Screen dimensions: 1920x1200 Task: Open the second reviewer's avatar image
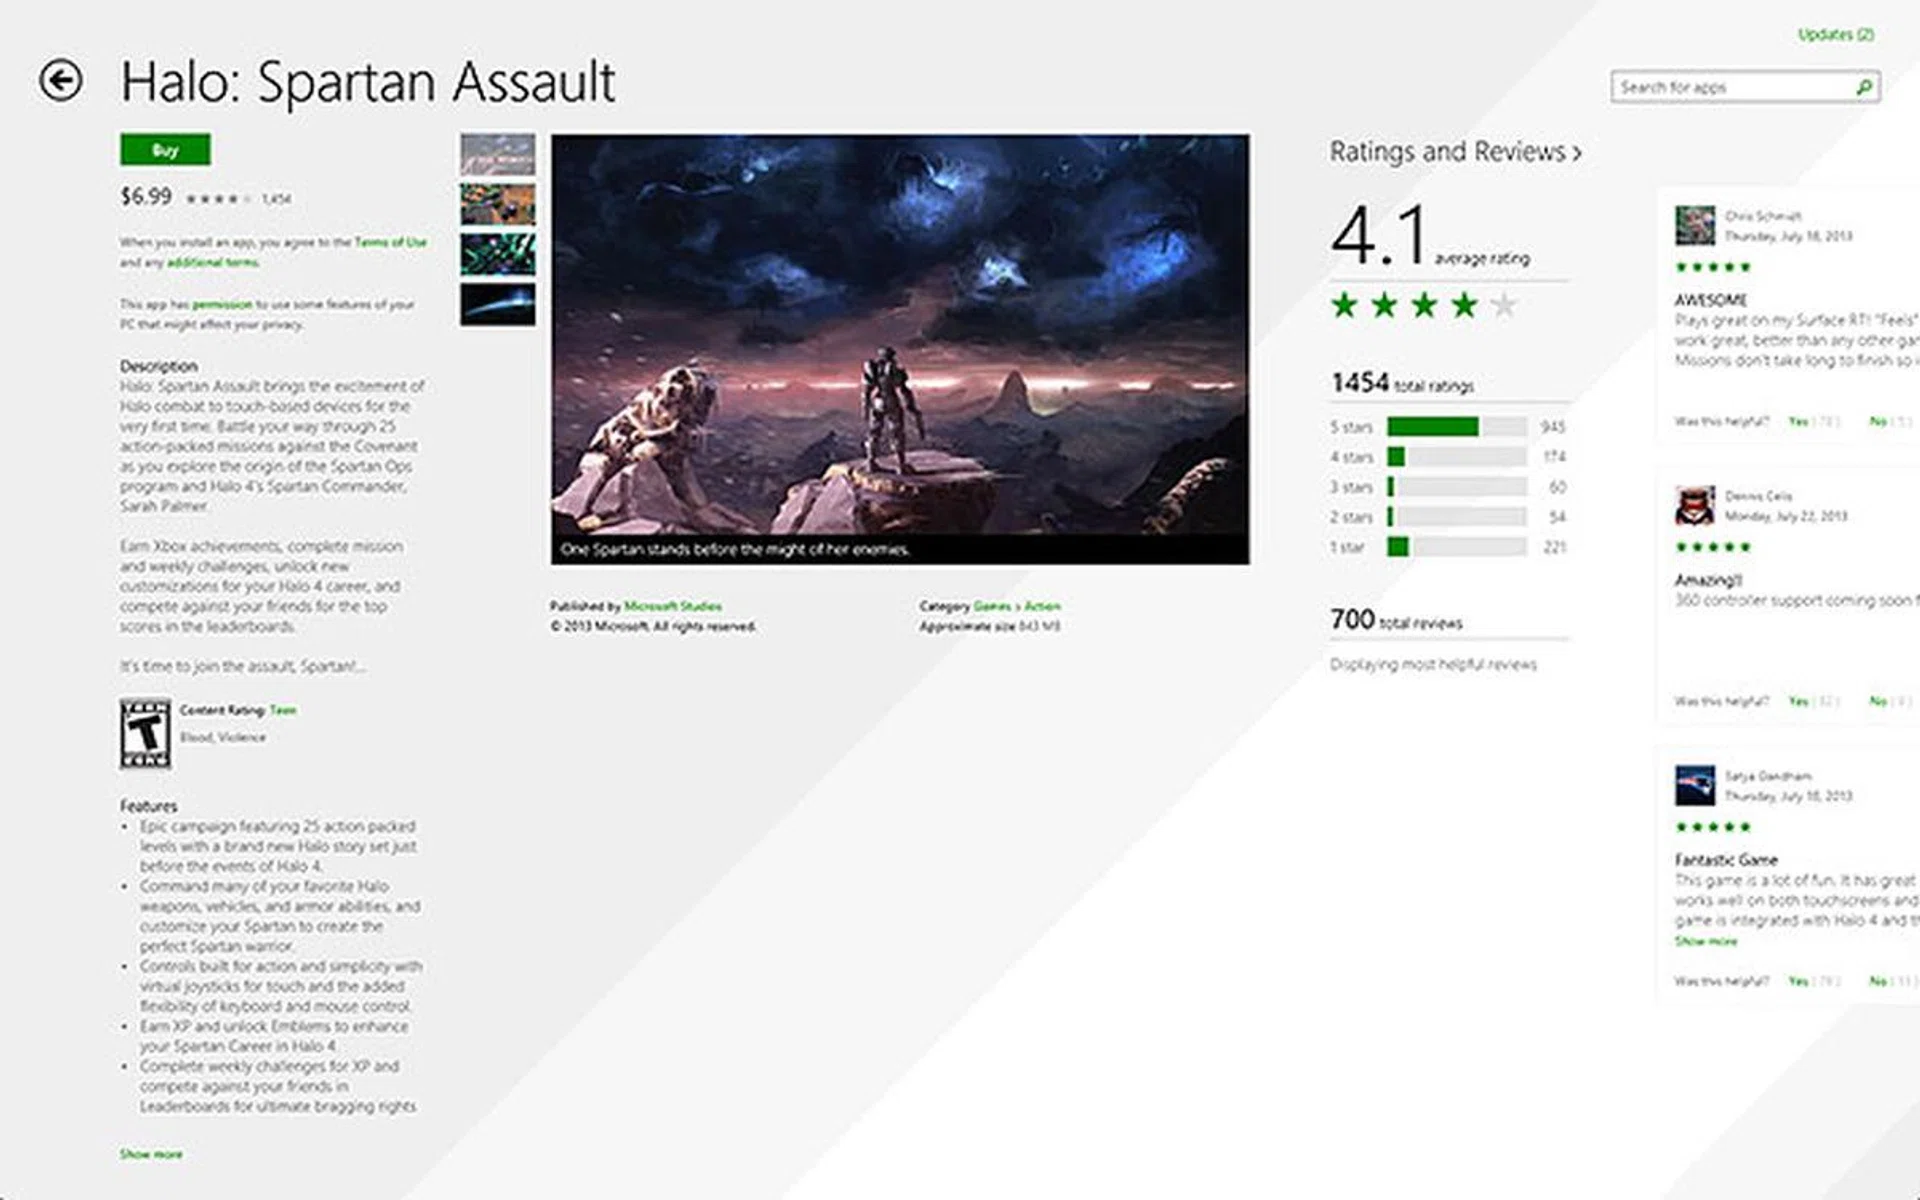point(1695,506)
